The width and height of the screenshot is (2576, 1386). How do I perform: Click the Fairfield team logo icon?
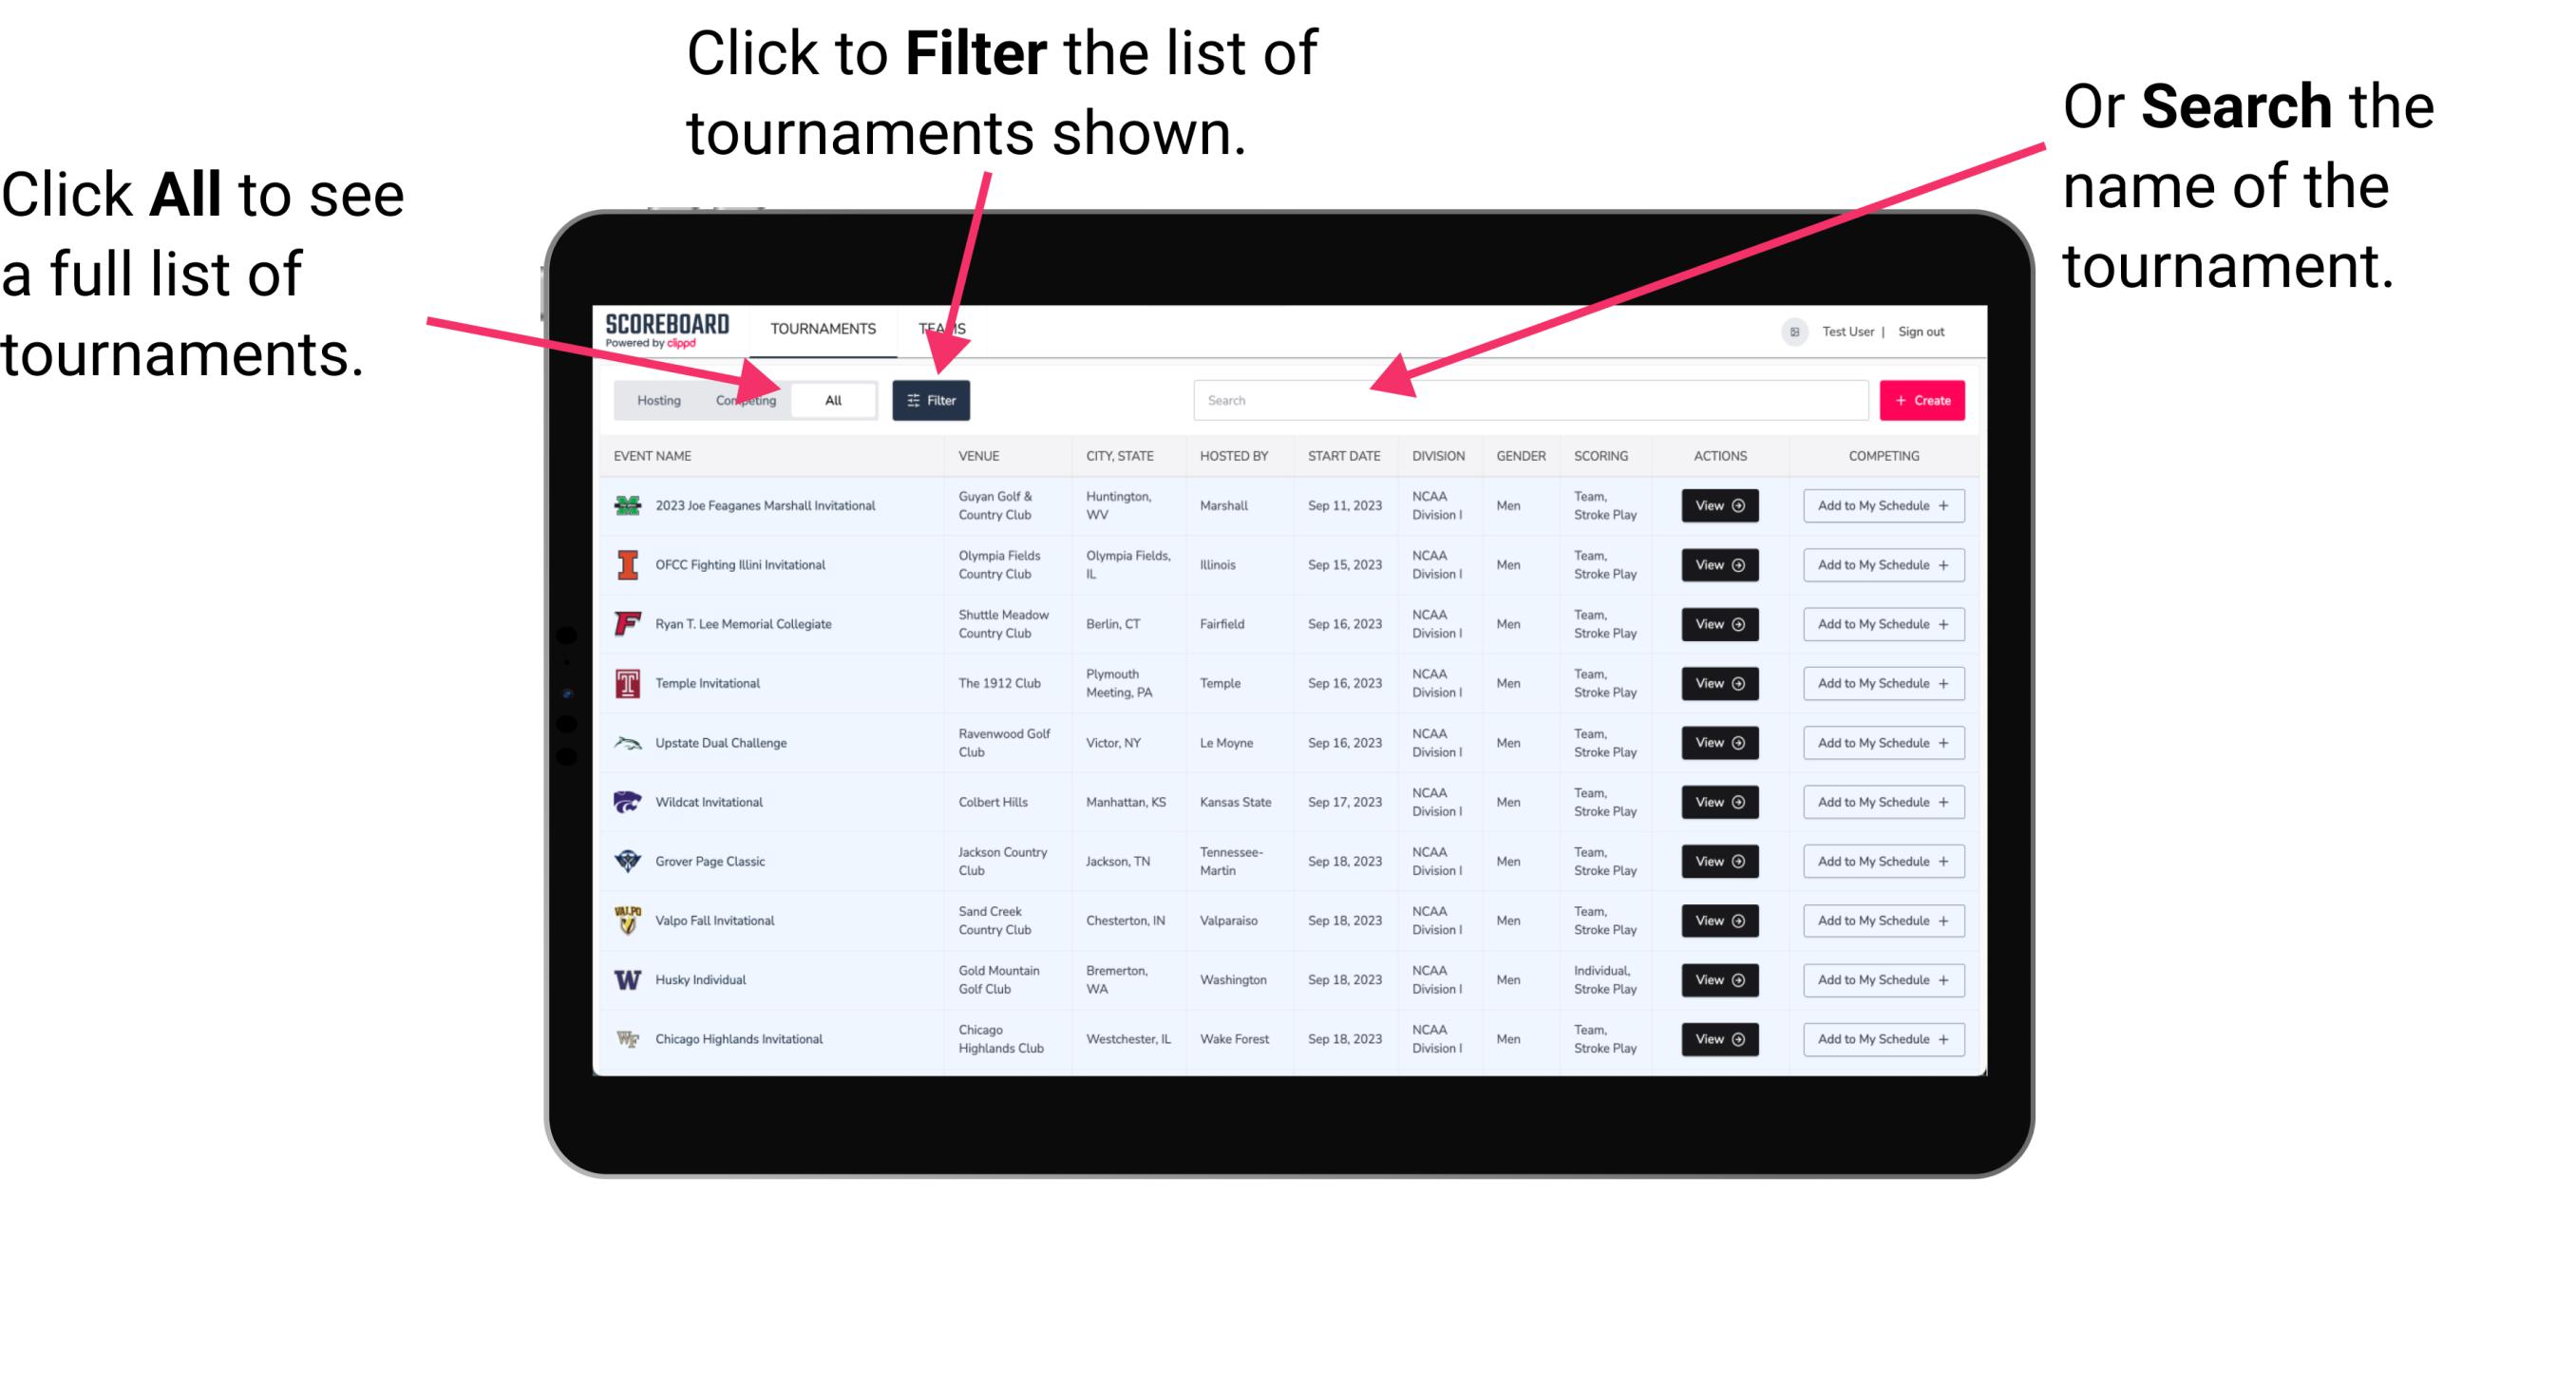(x=624, y=623)
